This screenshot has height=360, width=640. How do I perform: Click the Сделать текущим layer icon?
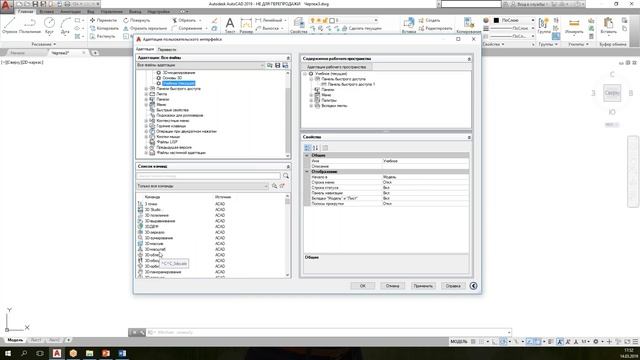point(362,28)
